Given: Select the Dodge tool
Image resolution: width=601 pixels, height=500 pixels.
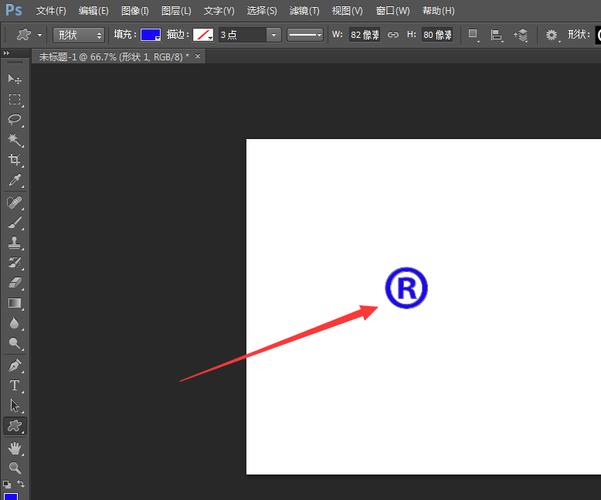Looking at the screenshot, I should pyautogui.click(x=15, y=343).
